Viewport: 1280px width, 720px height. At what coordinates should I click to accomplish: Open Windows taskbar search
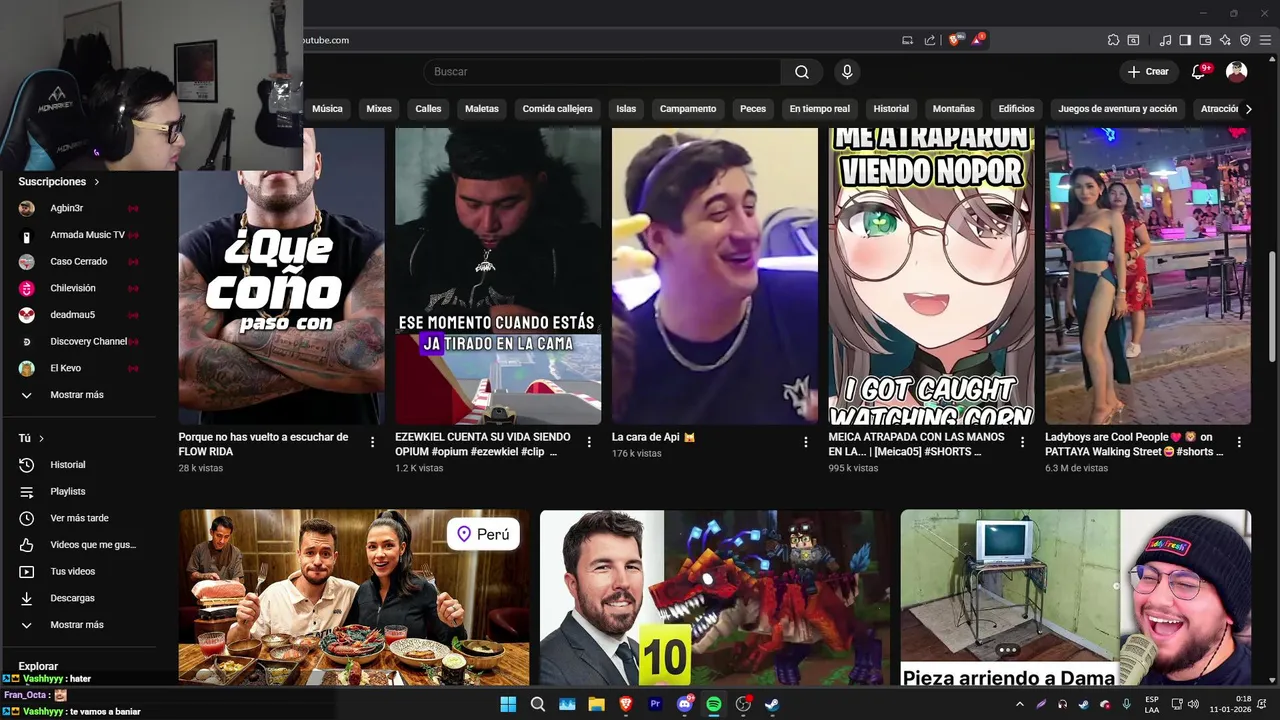coord(537,704)
